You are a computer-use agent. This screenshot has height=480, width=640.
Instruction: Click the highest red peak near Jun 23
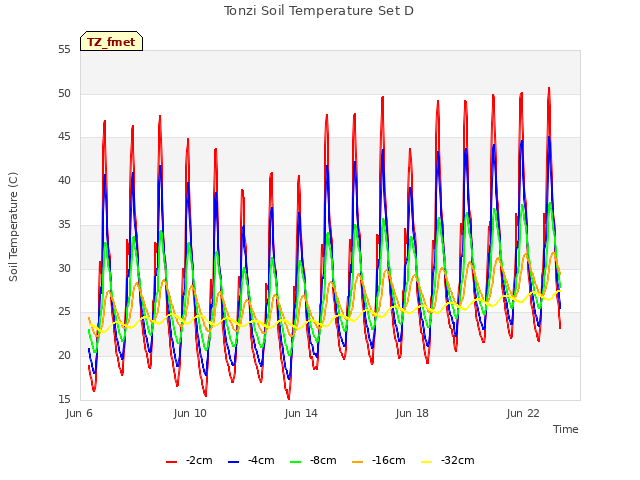549,88
